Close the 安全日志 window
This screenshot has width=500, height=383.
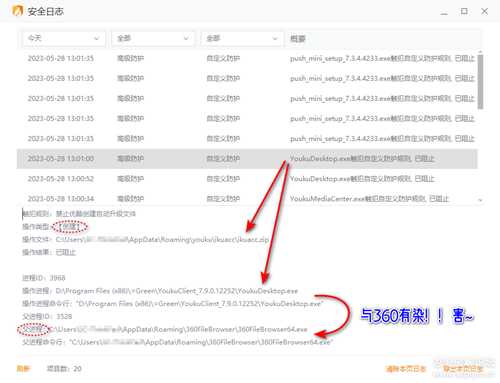484,11
